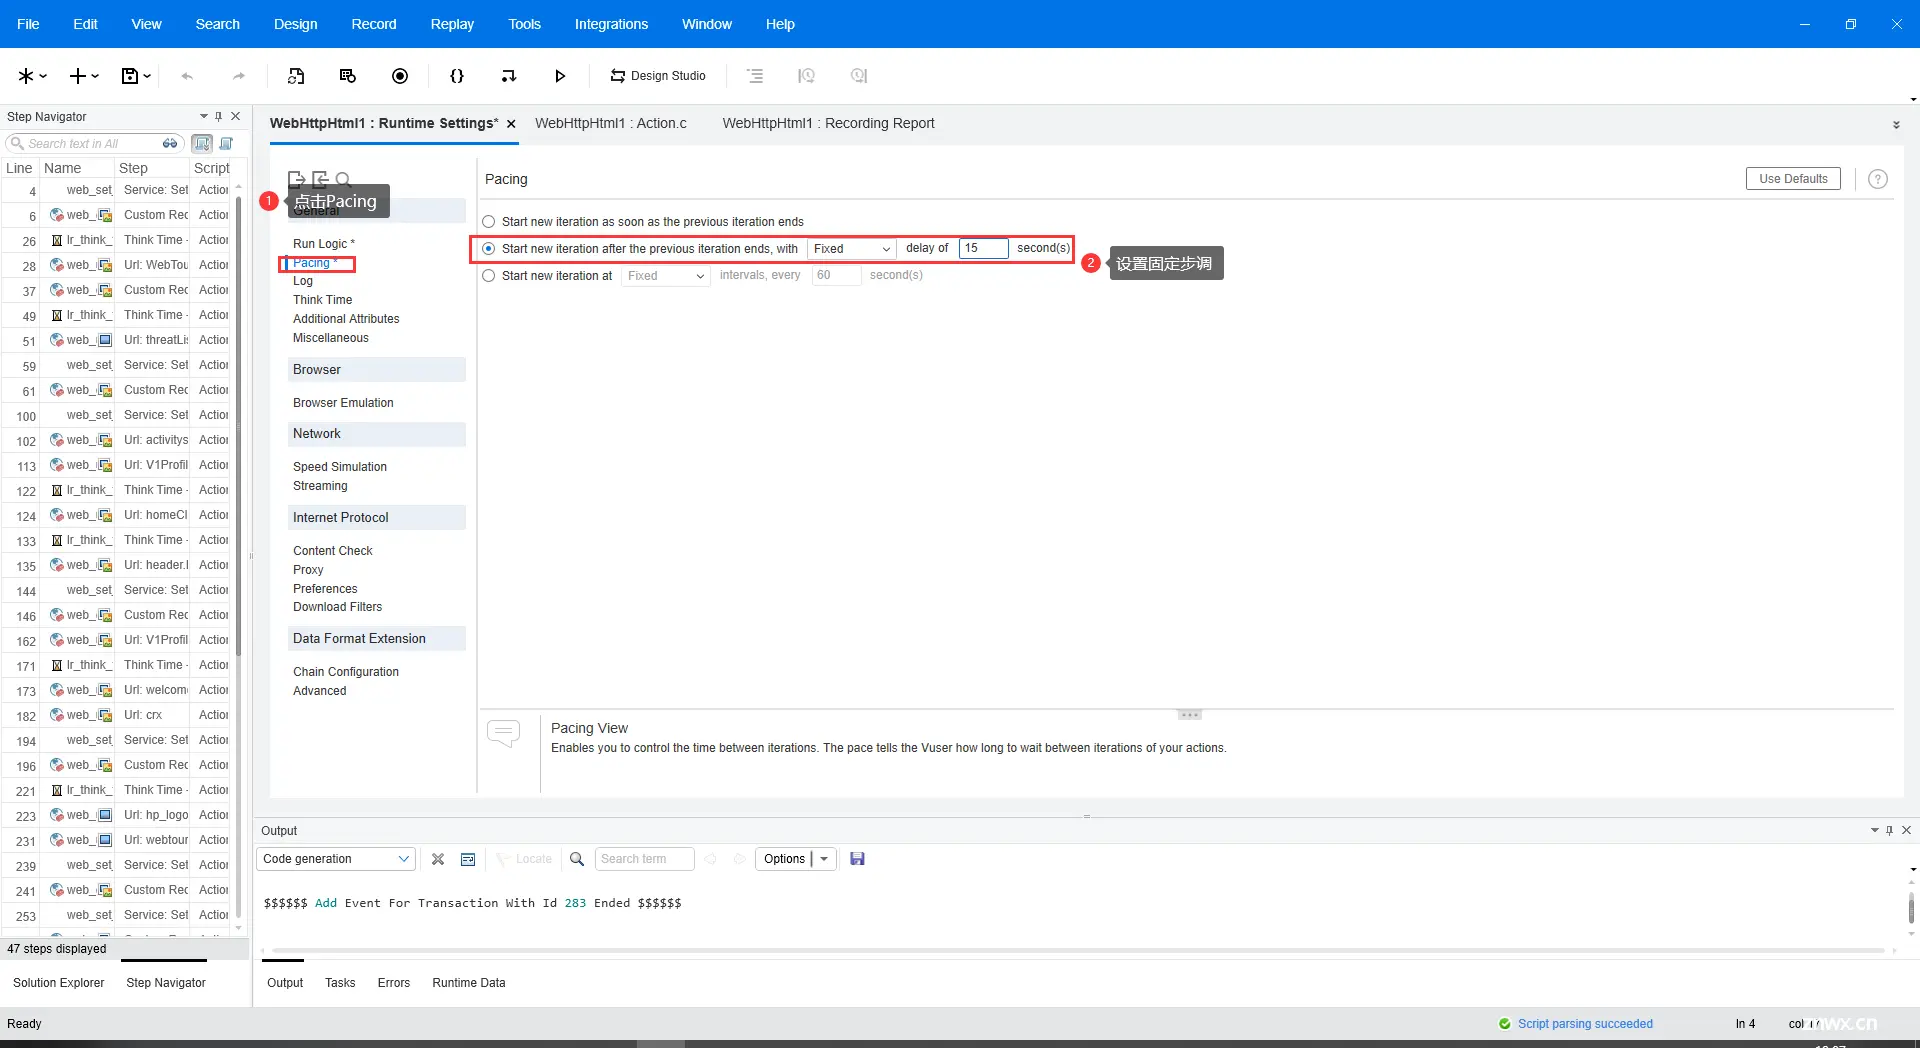Click the delay seconds input field
Screen dimensions: 1920x1048
coord(984,249)
